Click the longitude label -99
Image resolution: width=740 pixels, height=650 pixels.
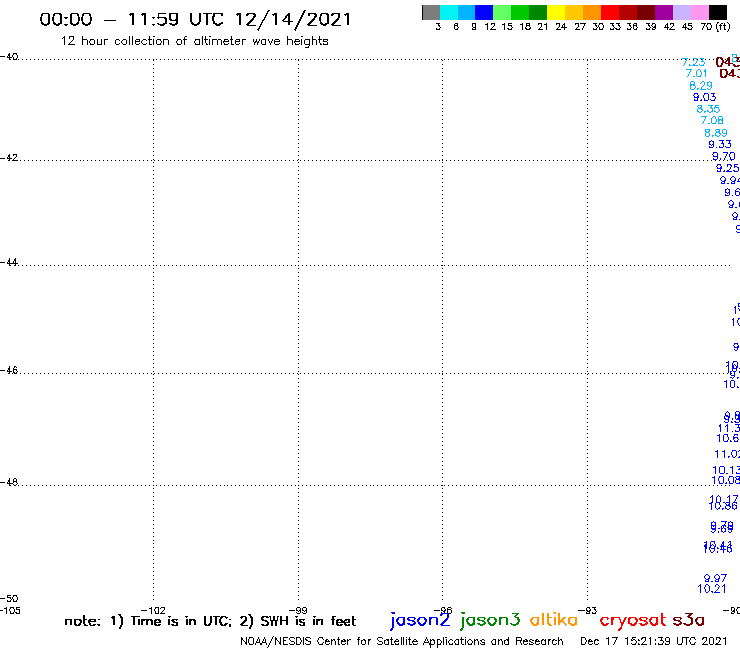pos(298,611)
